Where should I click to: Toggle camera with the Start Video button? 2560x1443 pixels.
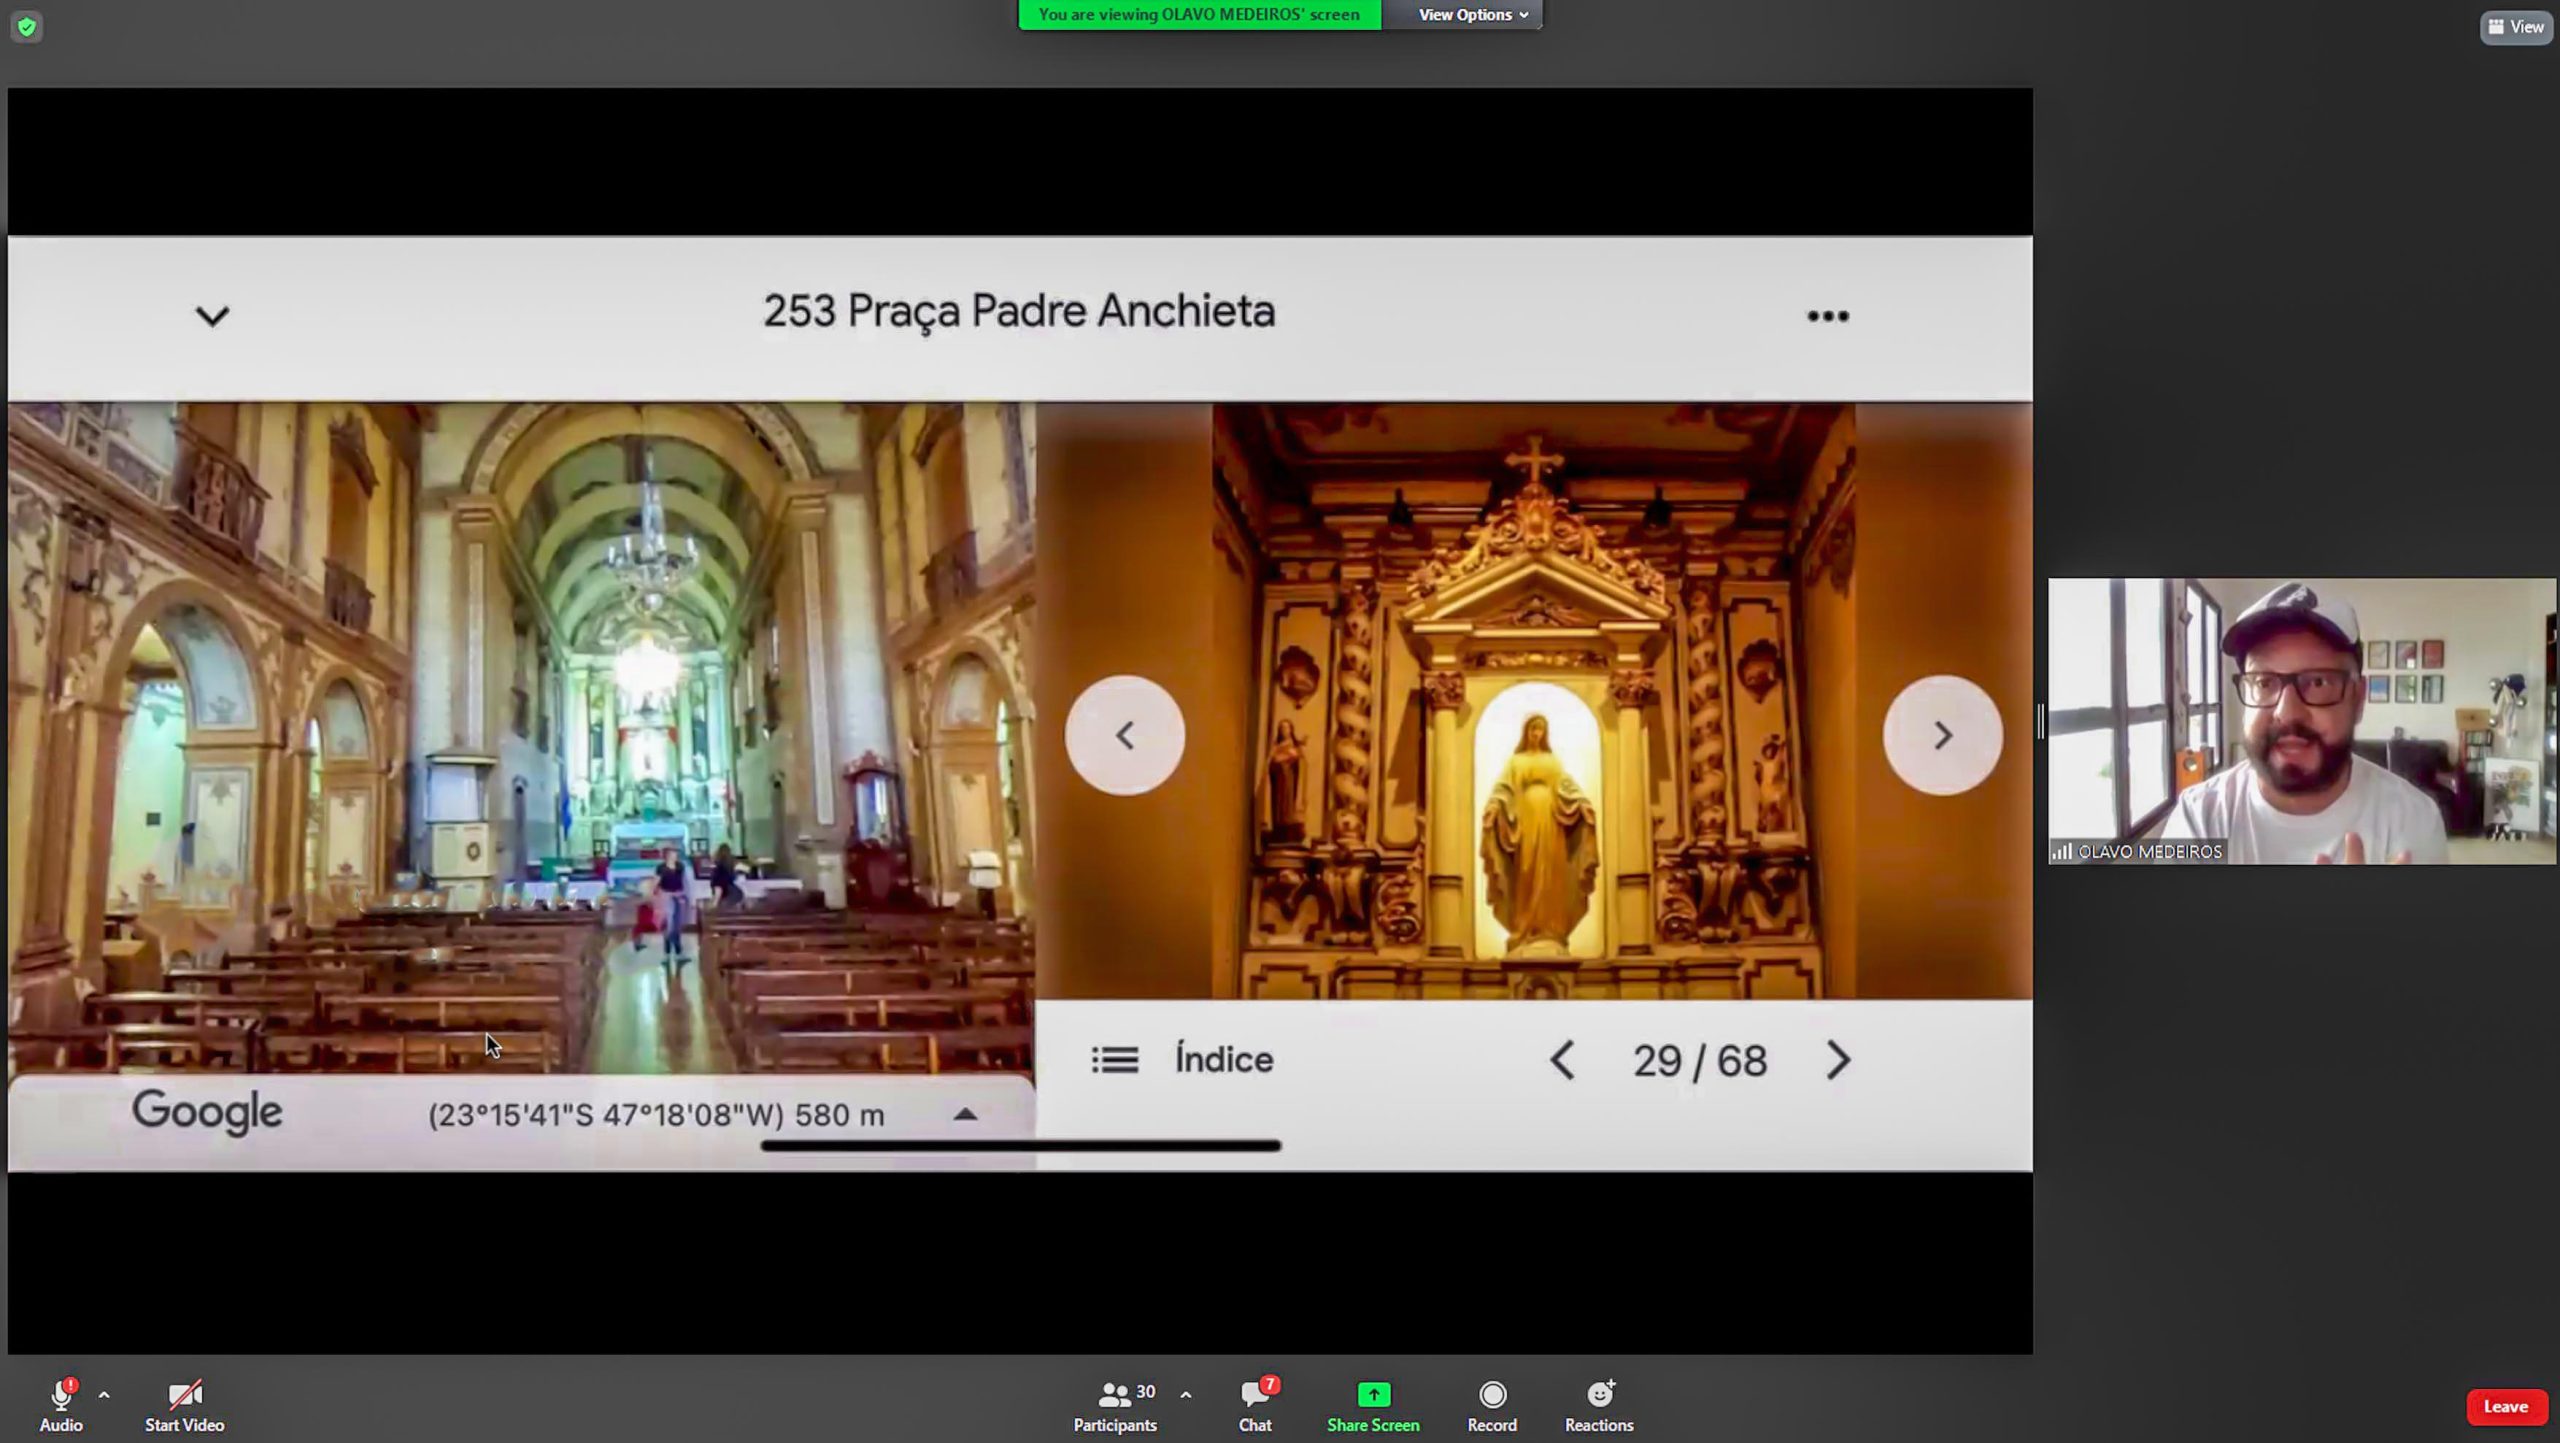tap(184, 1394)
